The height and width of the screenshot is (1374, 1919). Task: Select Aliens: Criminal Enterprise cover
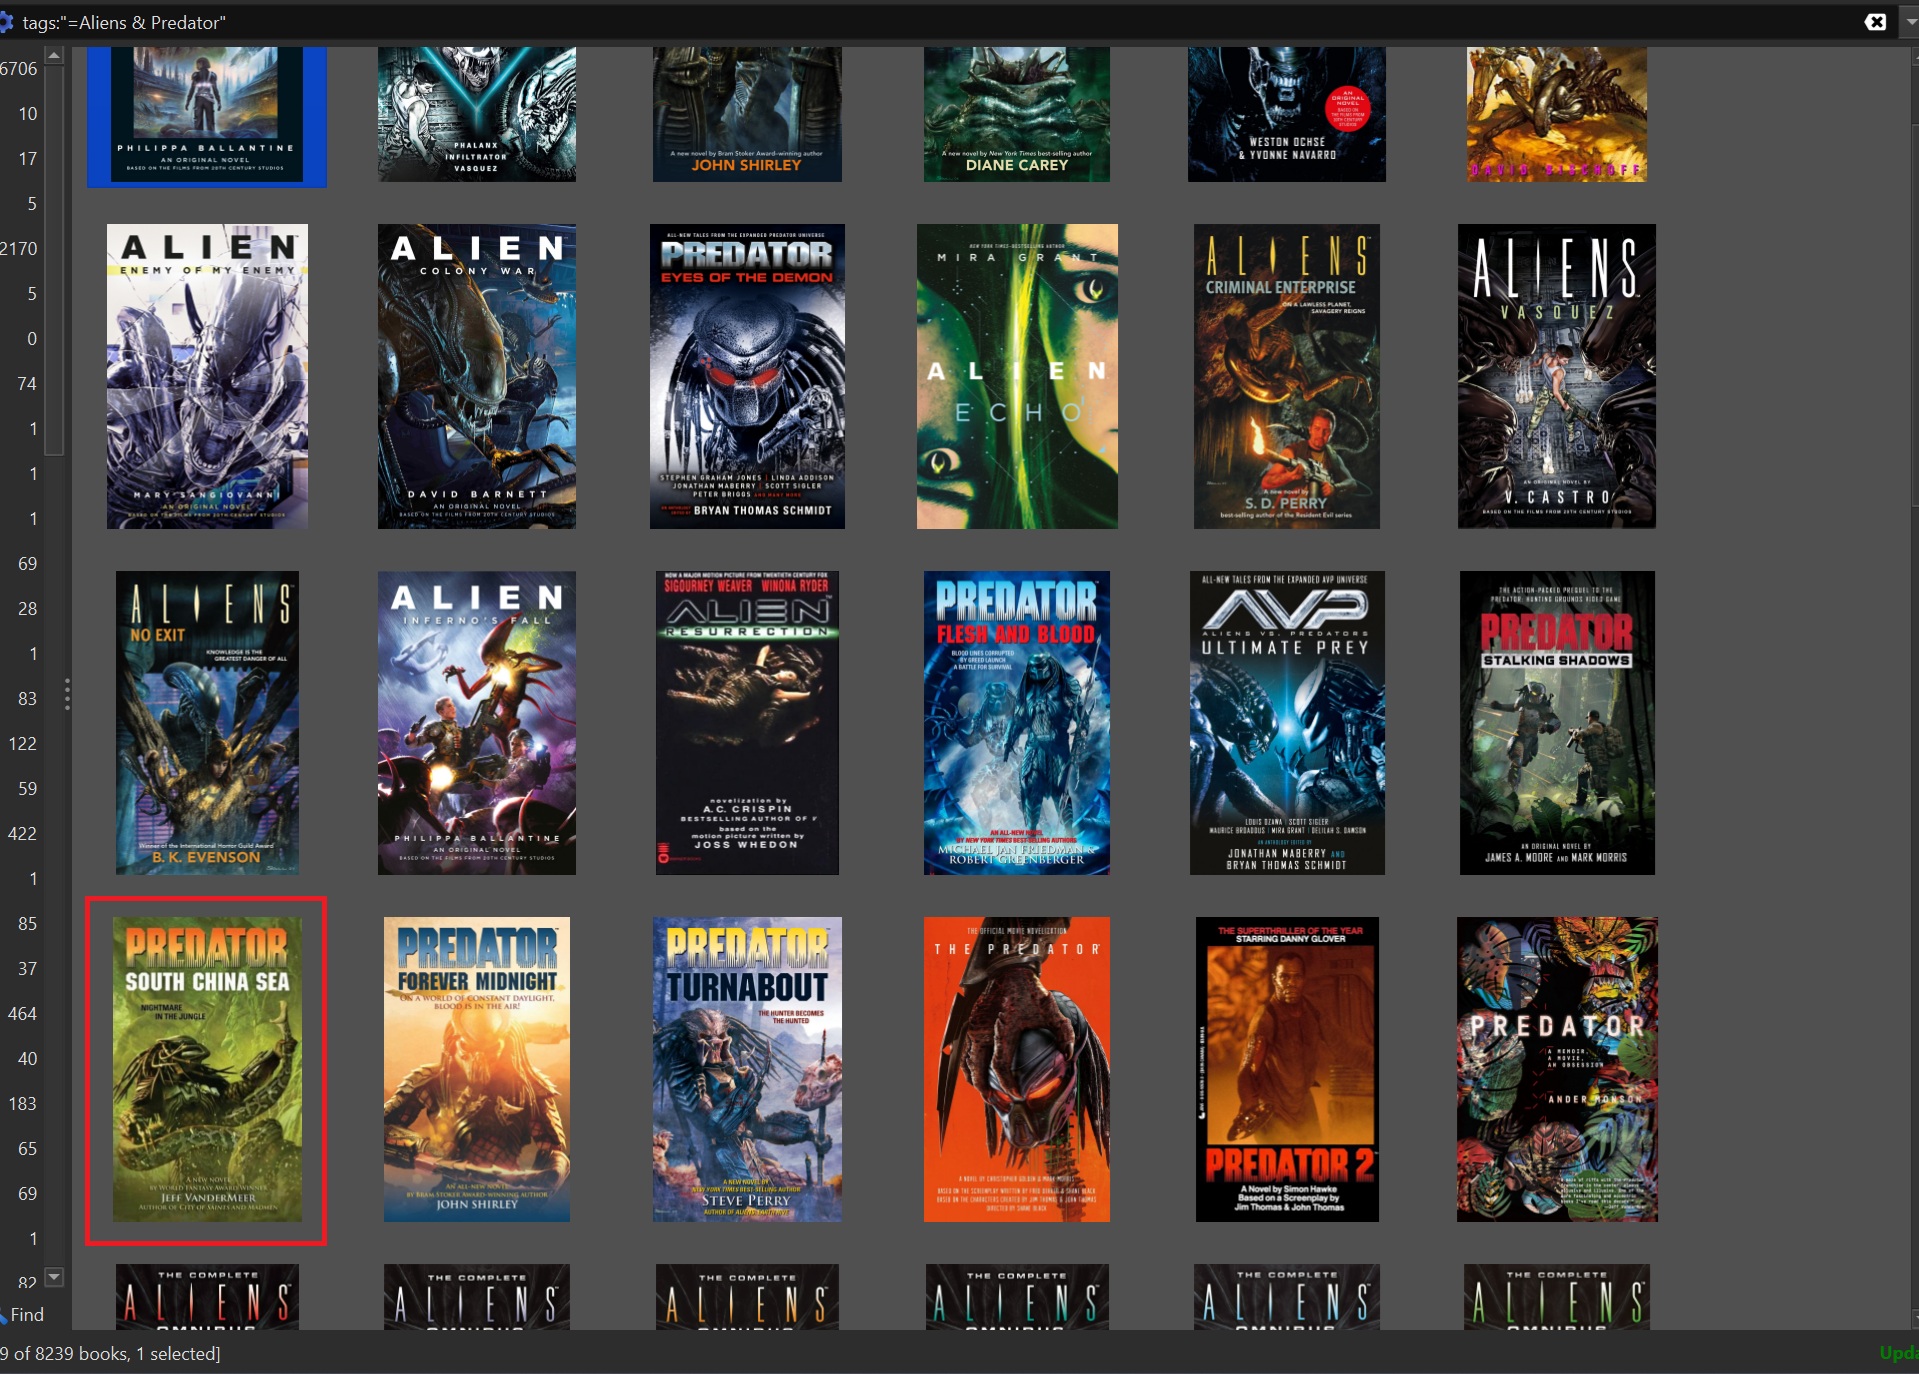[x=1287, y=376]
